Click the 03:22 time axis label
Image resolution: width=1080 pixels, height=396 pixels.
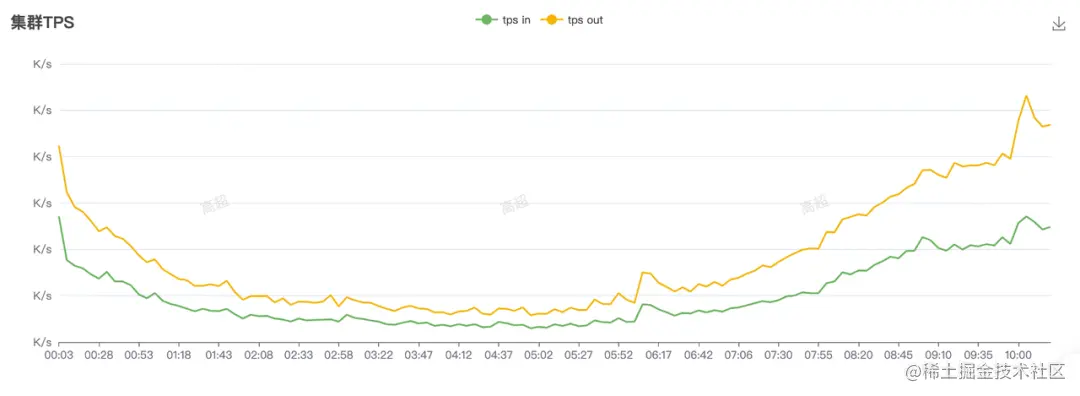379,355
